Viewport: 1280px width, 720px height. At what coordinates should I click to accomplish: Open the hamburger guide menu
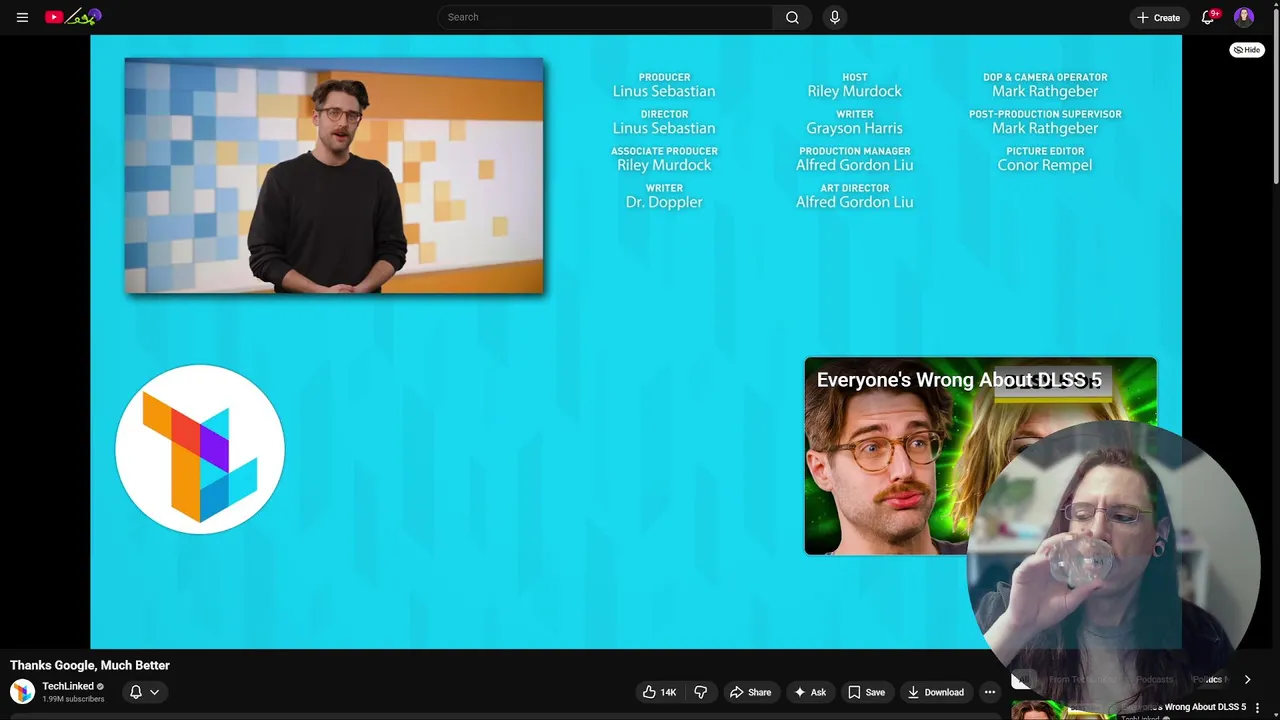(x=22, y=17)
